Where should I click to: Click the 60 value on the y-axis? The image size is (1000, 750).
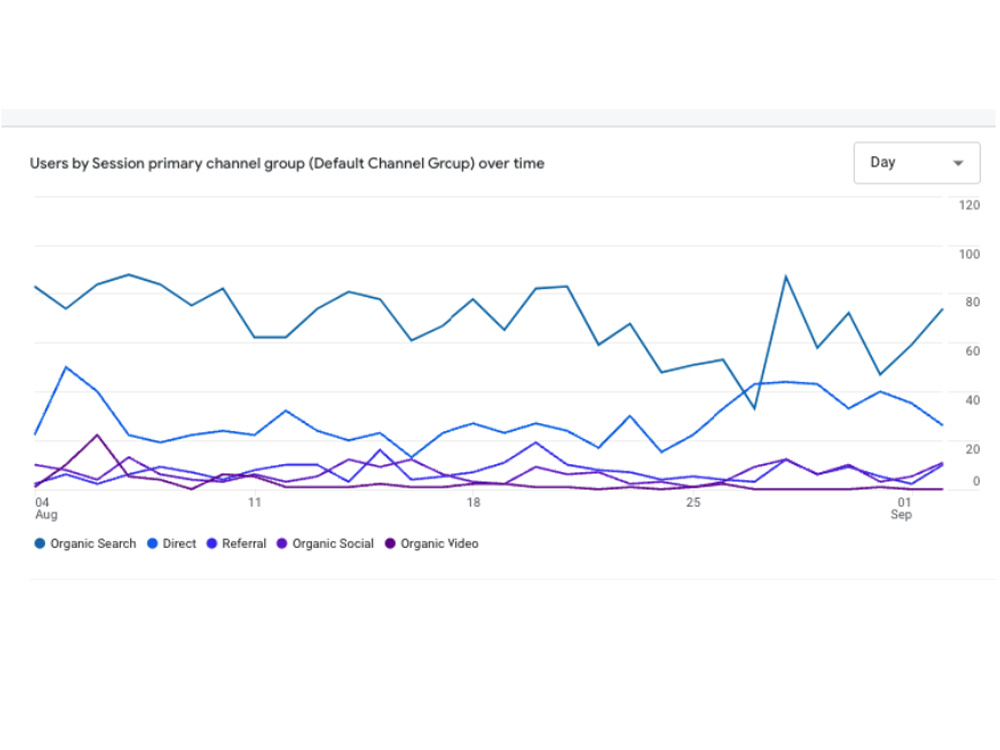pos(973,351)
